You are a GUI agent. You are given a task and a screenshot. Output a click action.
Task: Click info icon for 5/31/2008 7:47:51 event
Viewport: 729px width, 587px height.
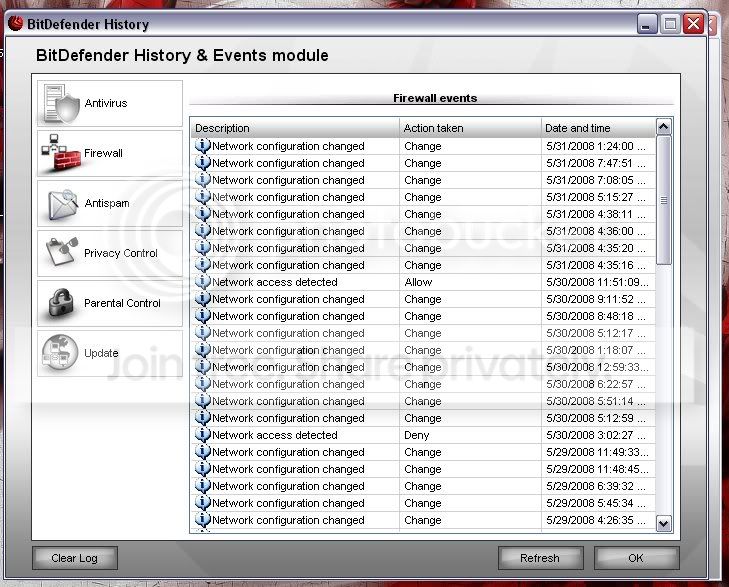coord(202,163)
